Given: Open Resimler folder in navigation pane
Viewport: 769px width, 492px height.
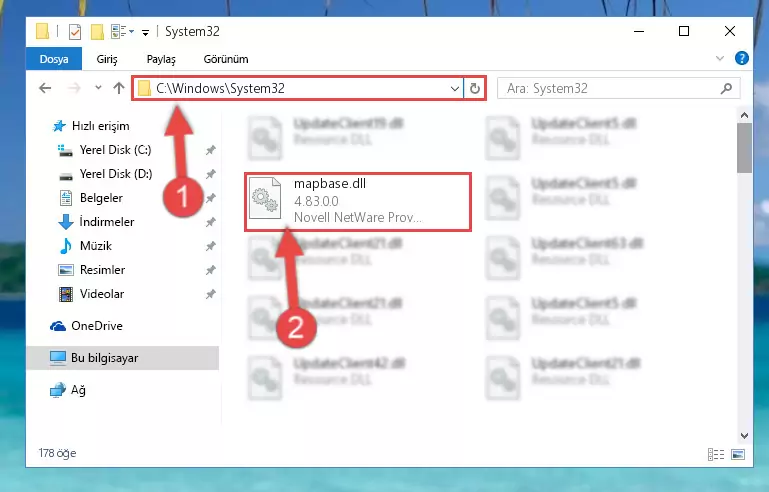Looking at the screenshot, I should [102, 270].
